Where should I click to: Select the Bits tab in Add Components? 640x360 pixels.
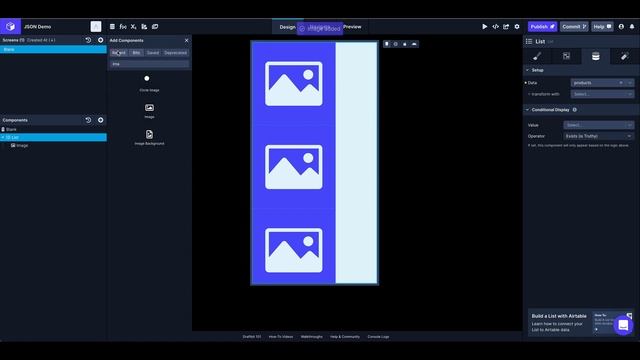(136, 53)
